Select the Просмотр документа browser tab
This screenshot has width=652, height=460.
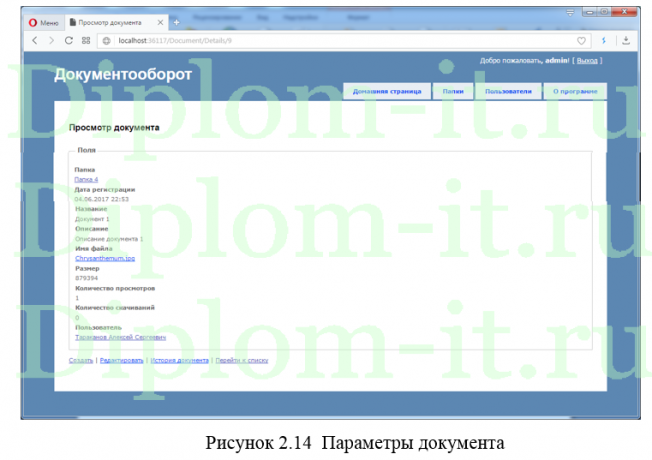(x=110, y=22)
